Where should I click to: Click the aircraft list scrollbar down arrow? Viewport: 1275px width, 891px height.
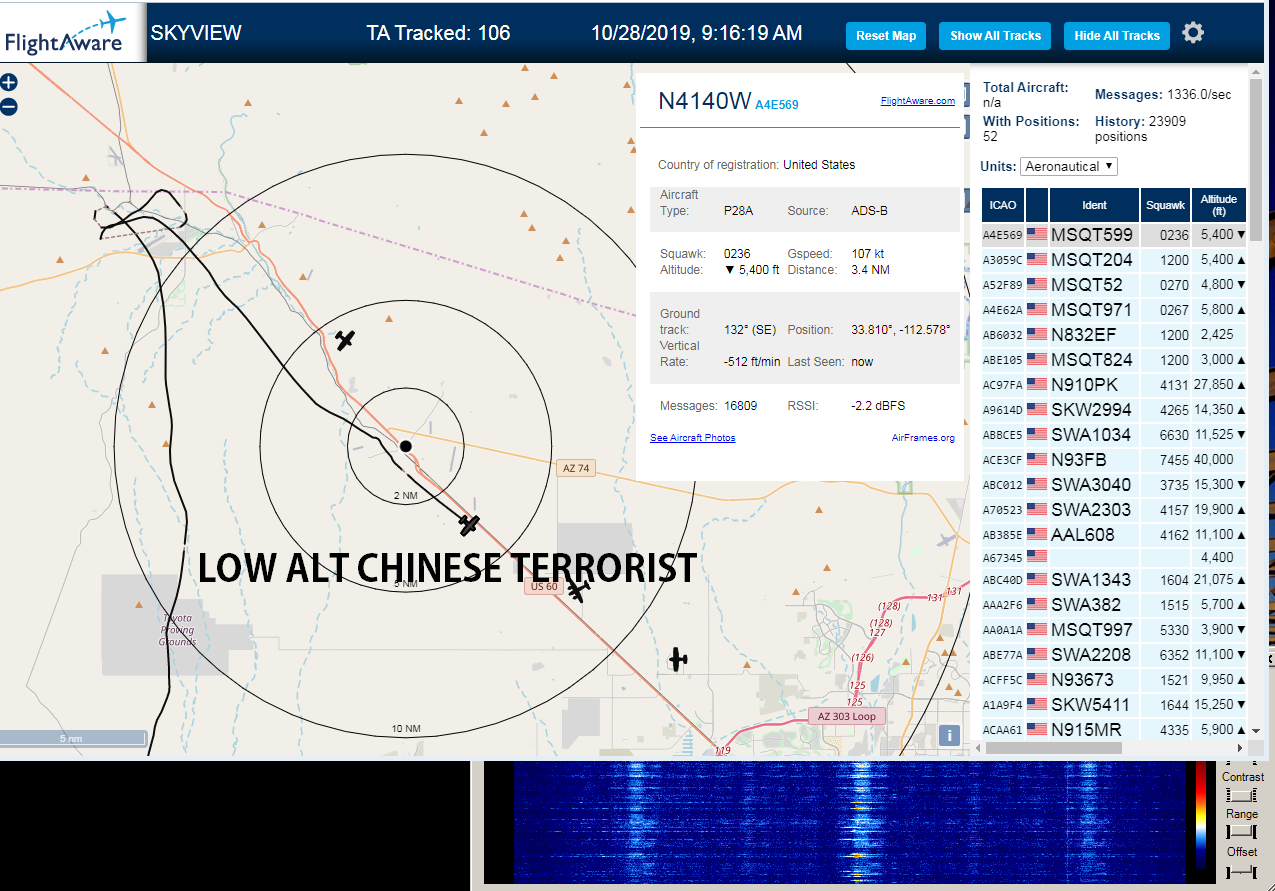point(1255,732)
